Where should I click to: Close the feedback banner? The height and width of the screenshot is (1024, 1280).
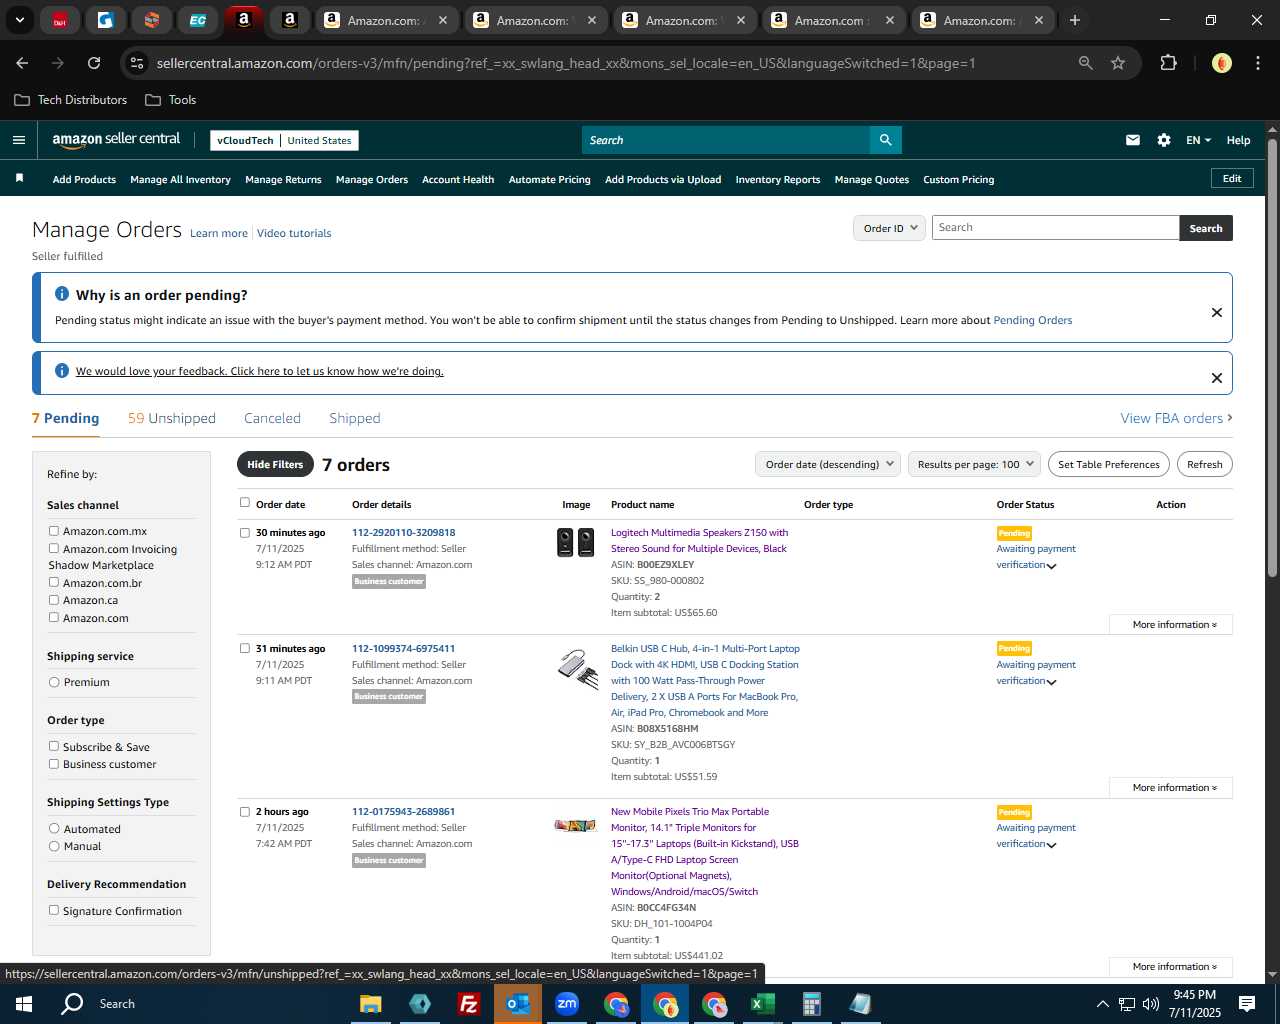1217,378
